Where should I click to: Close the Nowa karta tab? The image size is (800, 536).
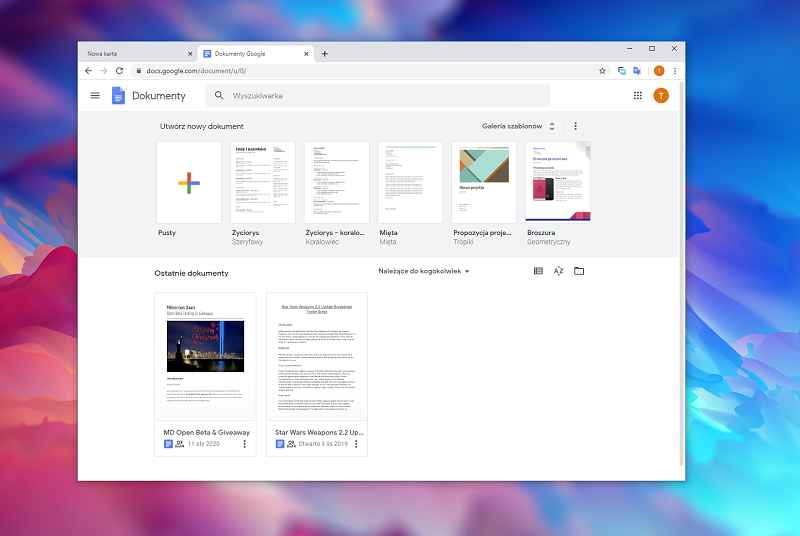click(190, 54)
